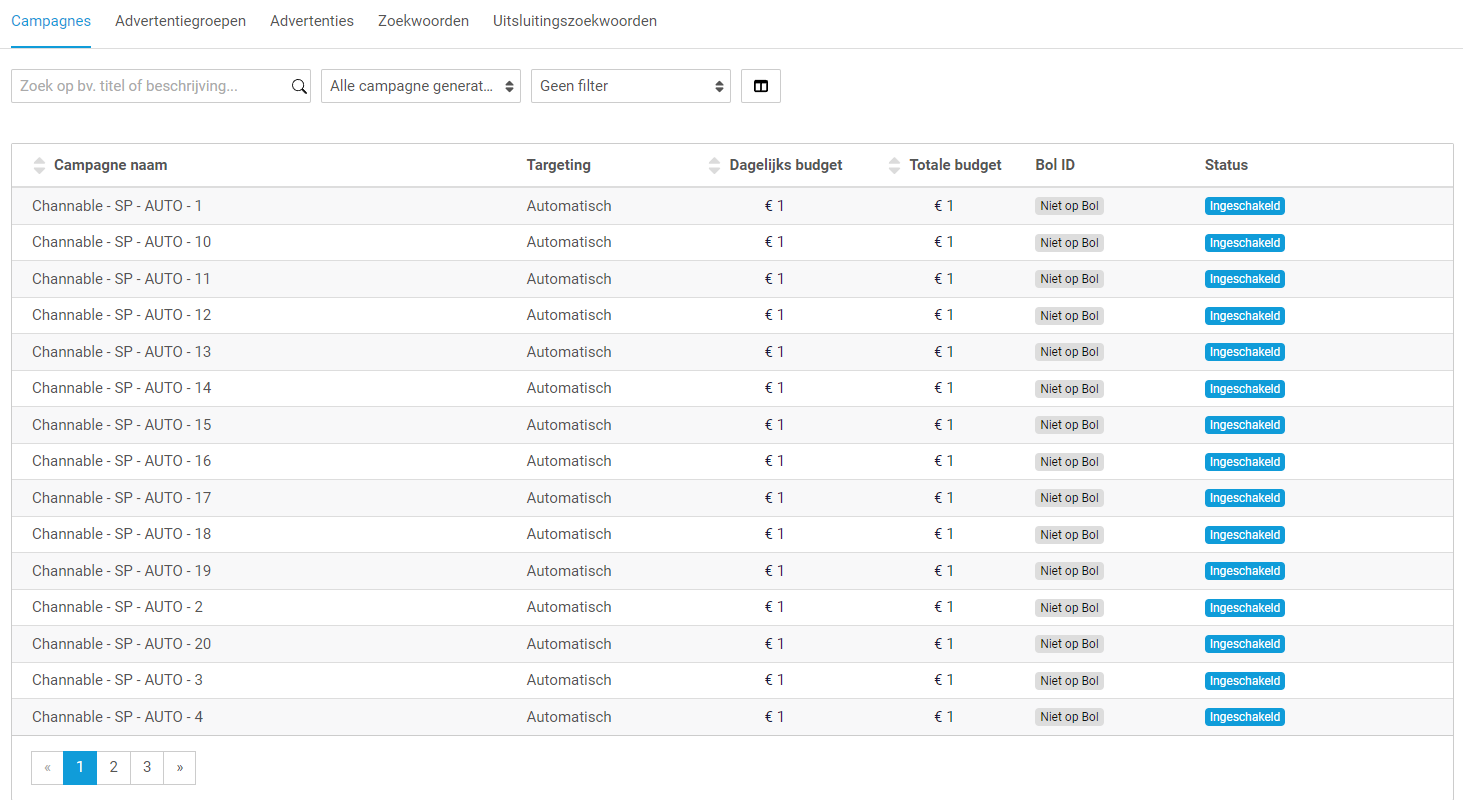Select campaign Channable - SP - AUTO - 3

click(x=117, y=680)
